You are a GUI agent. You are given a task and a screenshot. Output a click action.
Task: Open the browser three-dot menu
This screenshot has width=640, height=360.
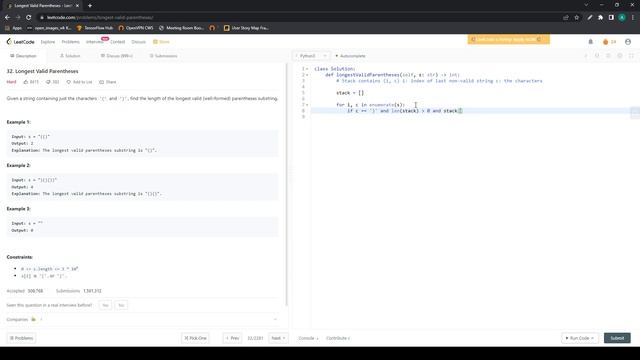click(x=633, y=18)
